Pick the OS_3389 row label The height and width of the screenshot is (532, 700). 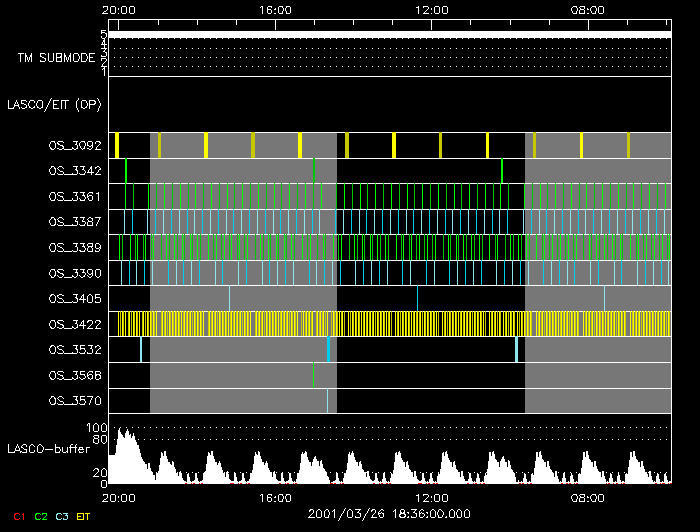(74, 247)
